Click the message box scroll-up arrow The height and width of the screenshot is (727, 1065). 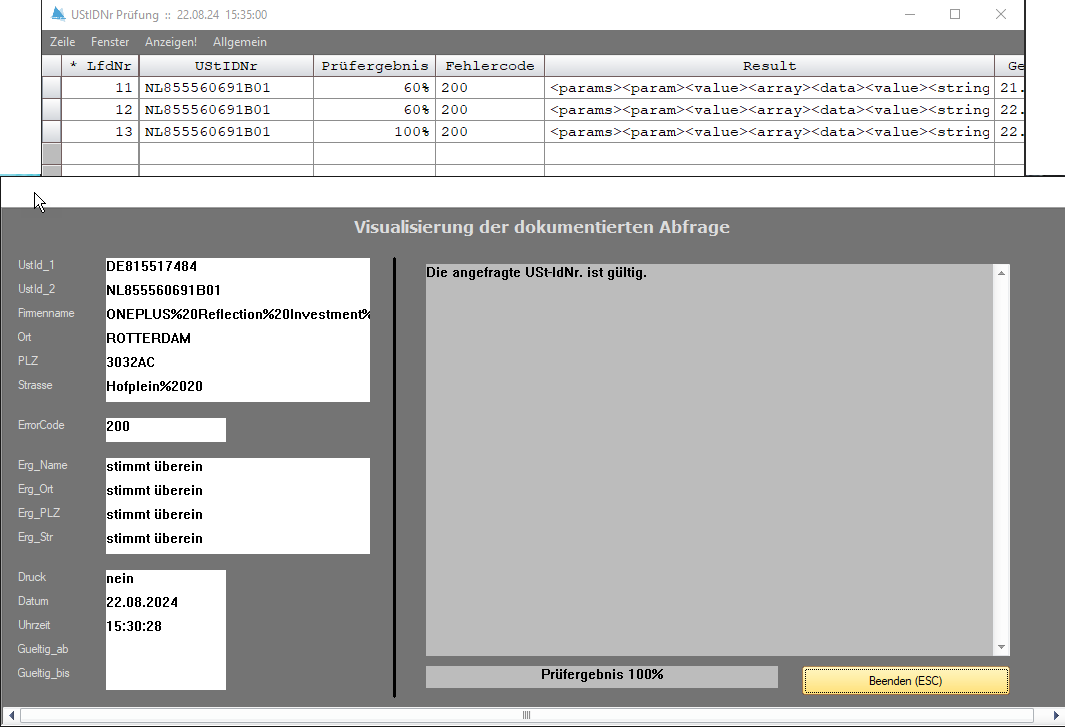[x=1001, y=272]
